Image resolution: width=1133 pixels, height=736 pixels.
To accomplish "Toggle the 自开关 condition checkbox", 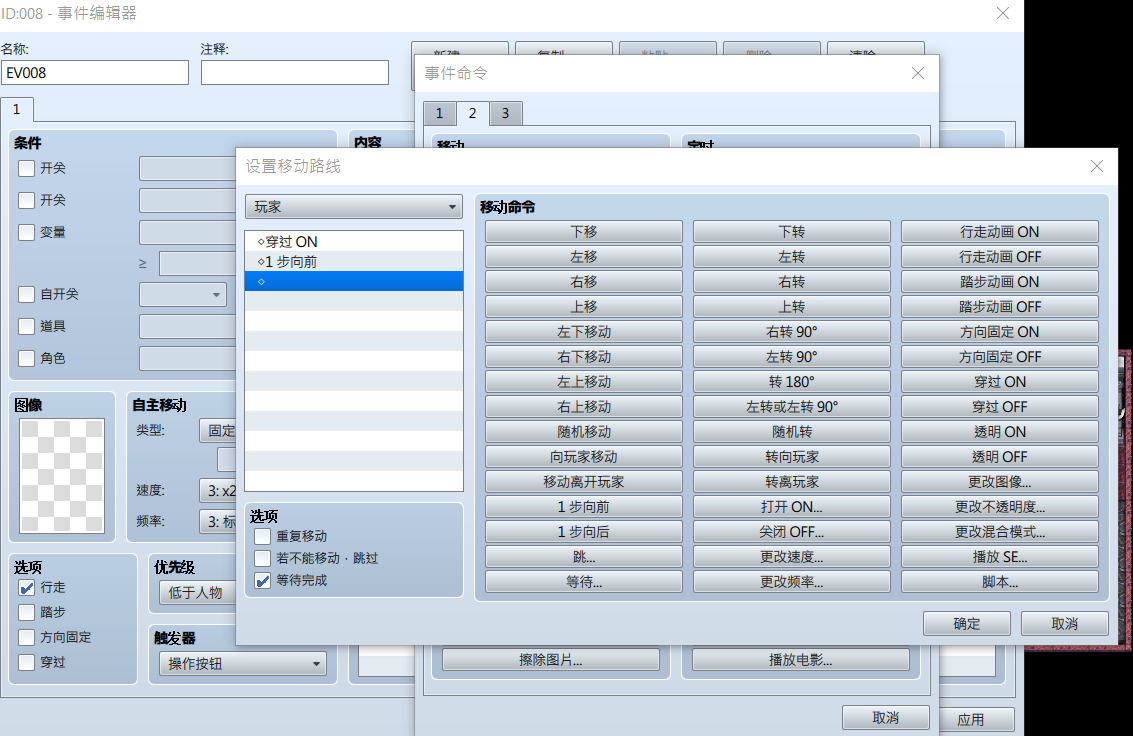I will (x=27, y=295).
